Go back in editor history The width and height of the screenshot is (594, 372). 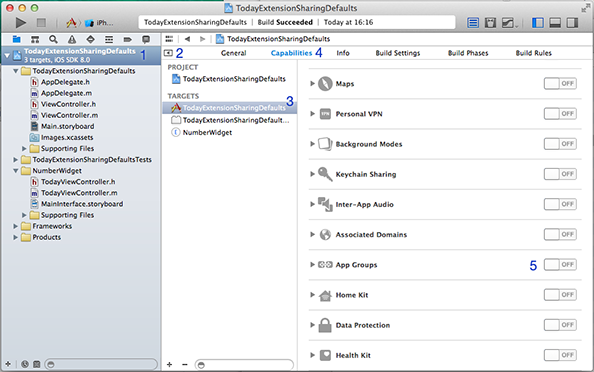(x=187, y=39)
